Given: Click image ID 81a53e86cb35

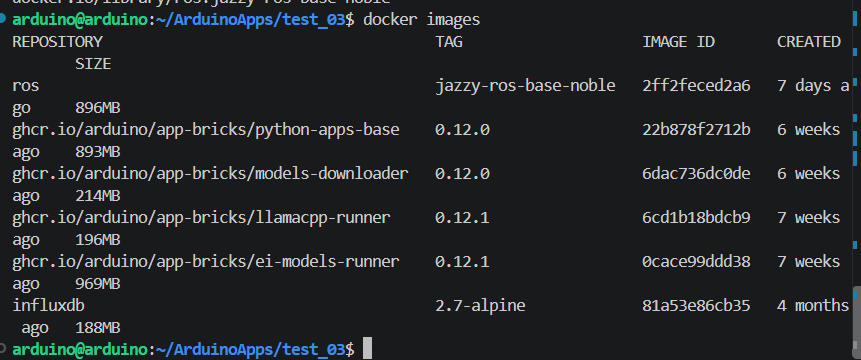Looking at the screenshot, I should click(x=696, y=306).
